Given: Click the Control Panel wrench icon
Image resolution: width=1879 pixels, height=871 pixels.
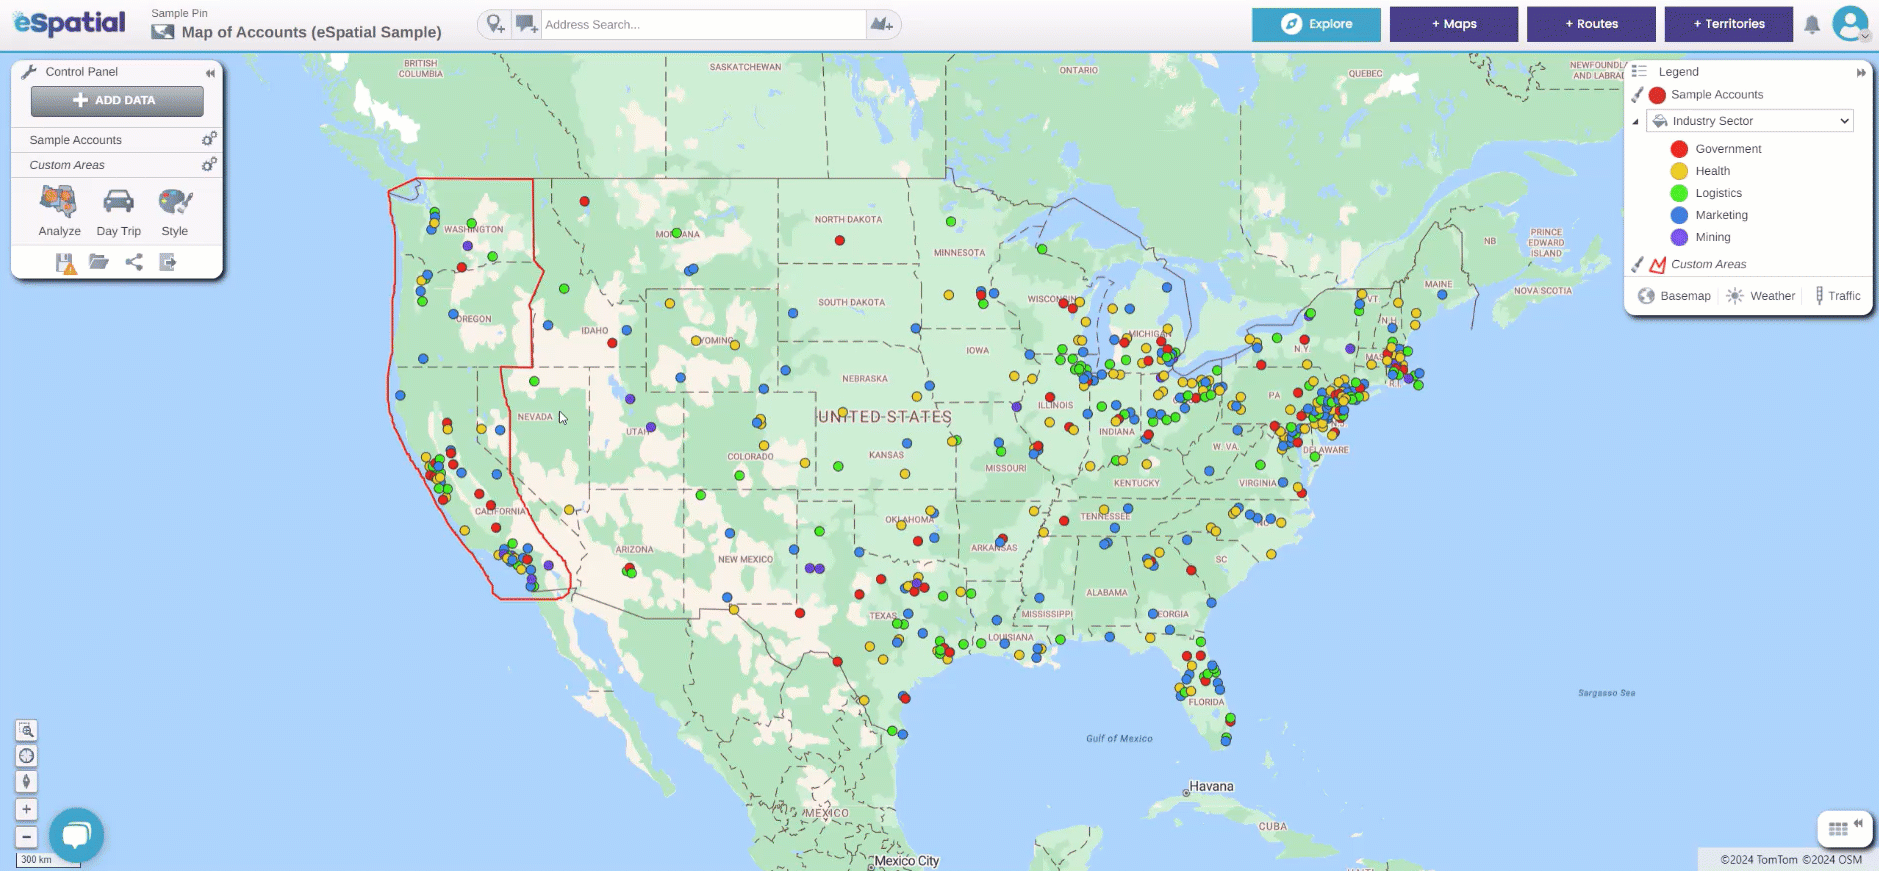Looking at the screenshot, I should click(x=29, y=71).
